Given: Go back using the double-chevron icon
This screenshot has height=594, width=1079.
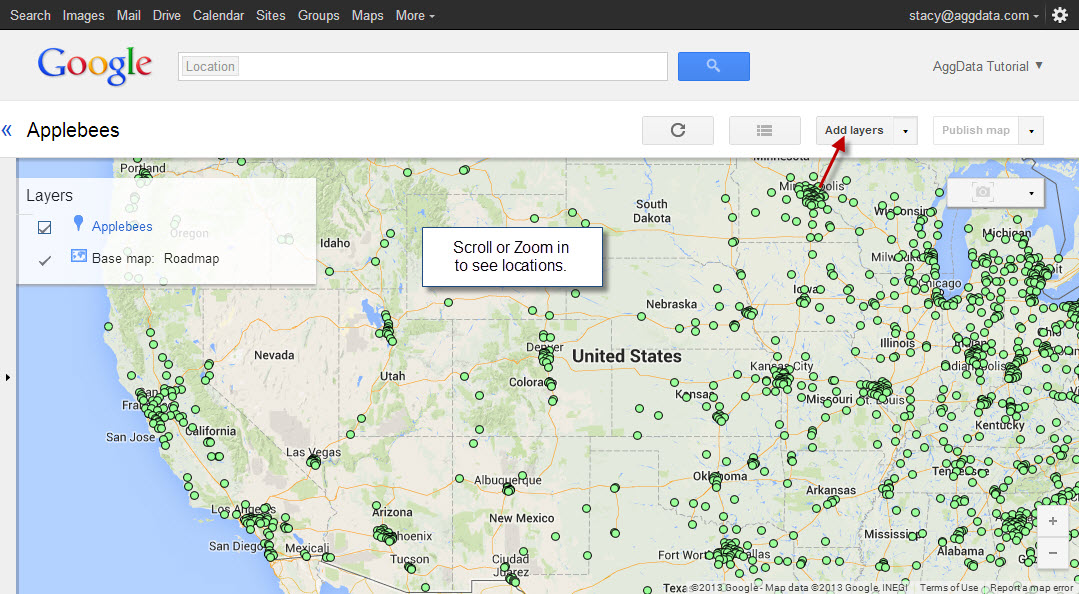Looking at the screenshot, I should (x=8, y=130).
